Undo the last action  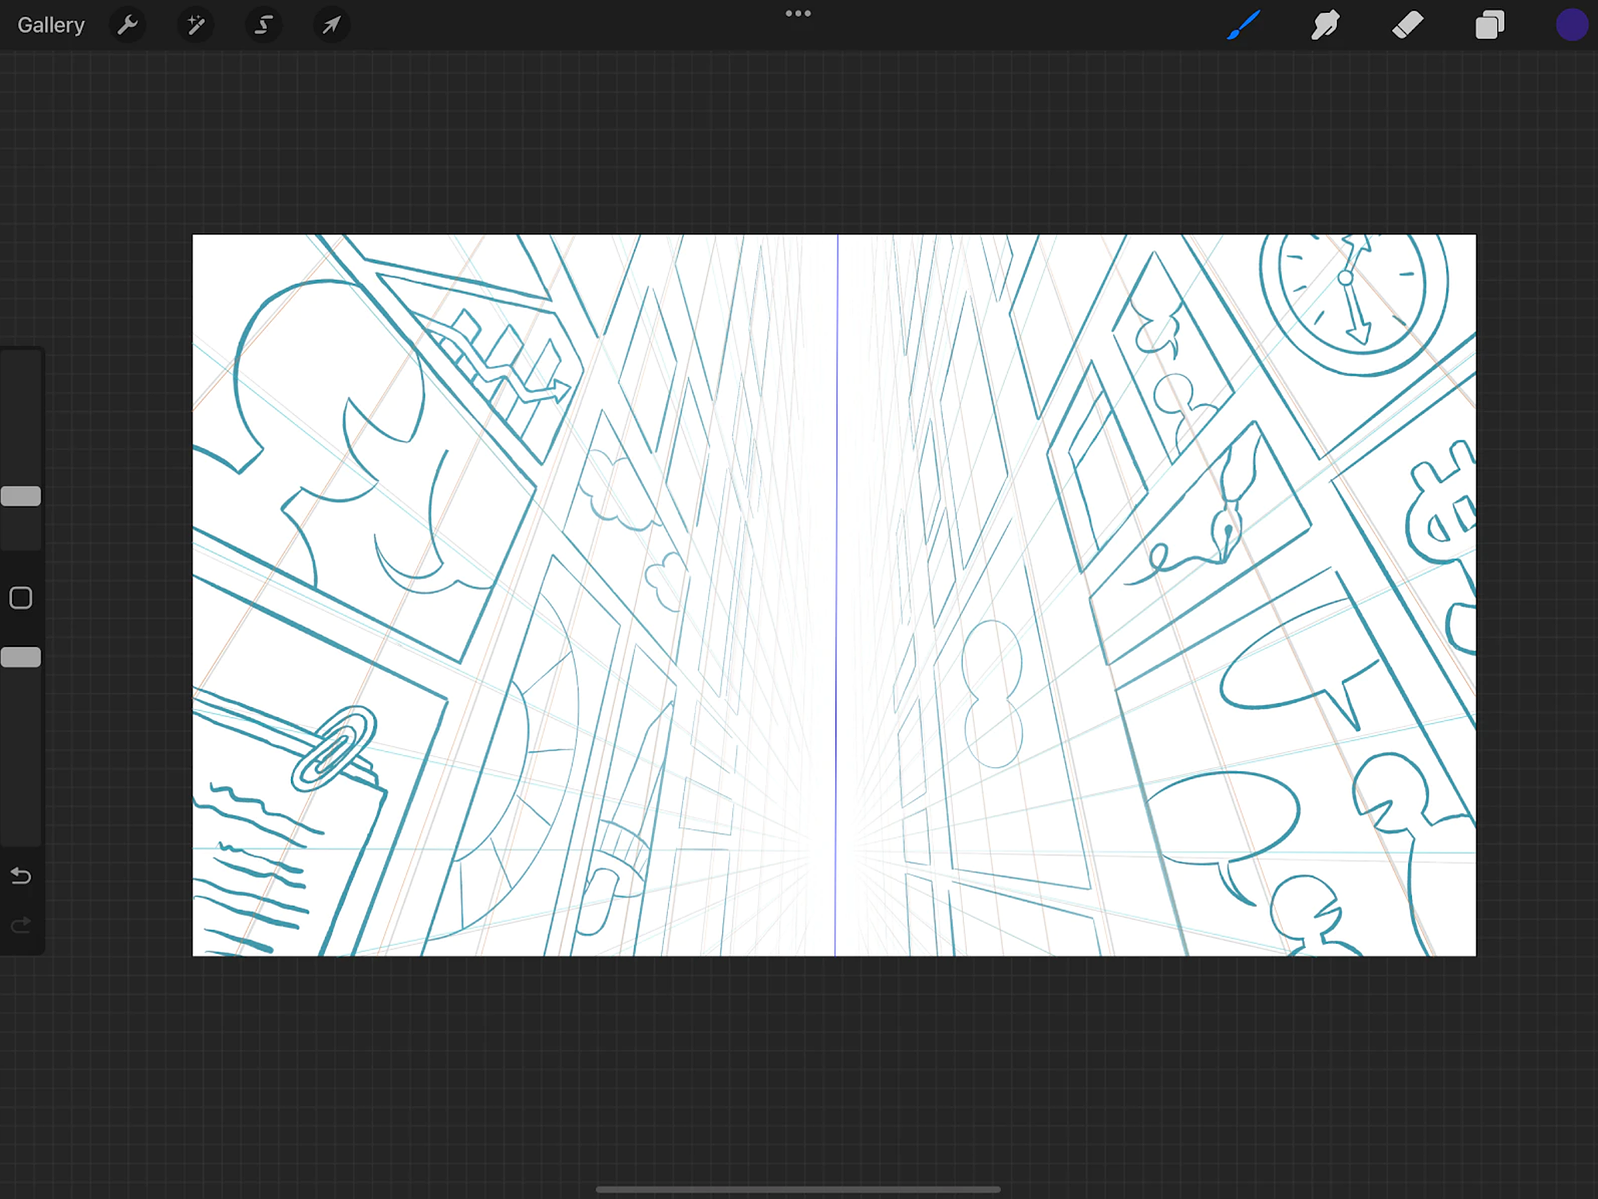(x=21, y=876)
